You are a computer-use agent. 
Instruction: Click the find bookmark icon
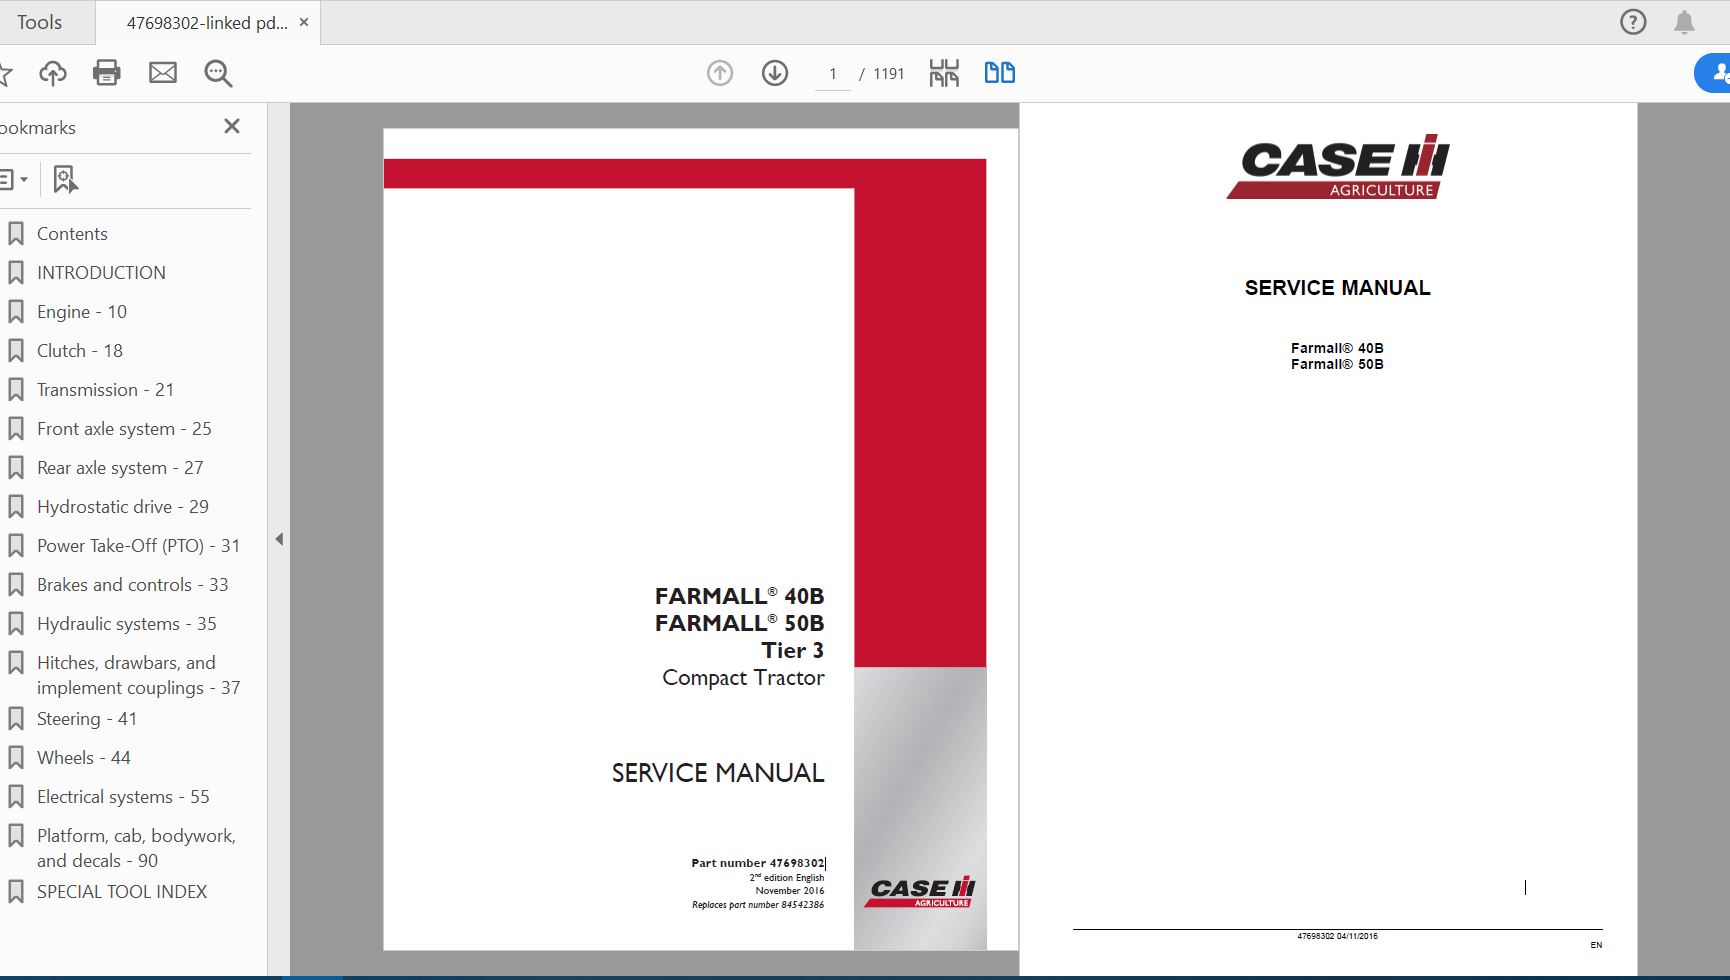click(x=65, y=179)
